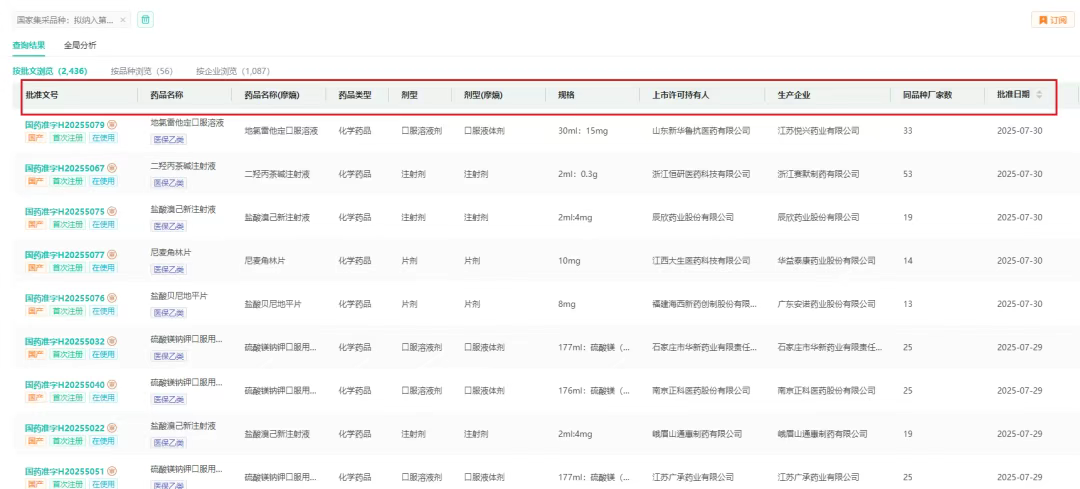The width and height of the screenshot is (1080, 489).
Task: Click the specification 10mg cell
Action: [x=568, y=260]
